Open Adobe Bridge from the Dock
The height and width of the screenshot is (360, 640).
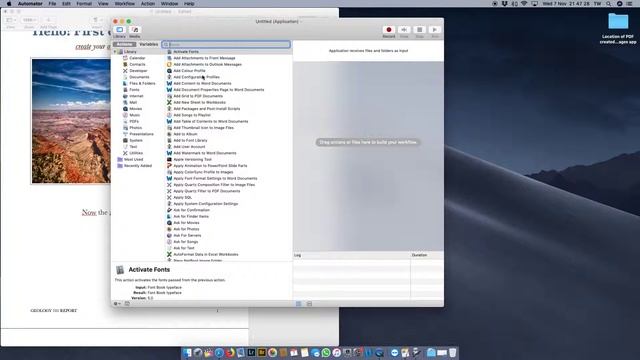pyautogui.click(x=262, y=353)
